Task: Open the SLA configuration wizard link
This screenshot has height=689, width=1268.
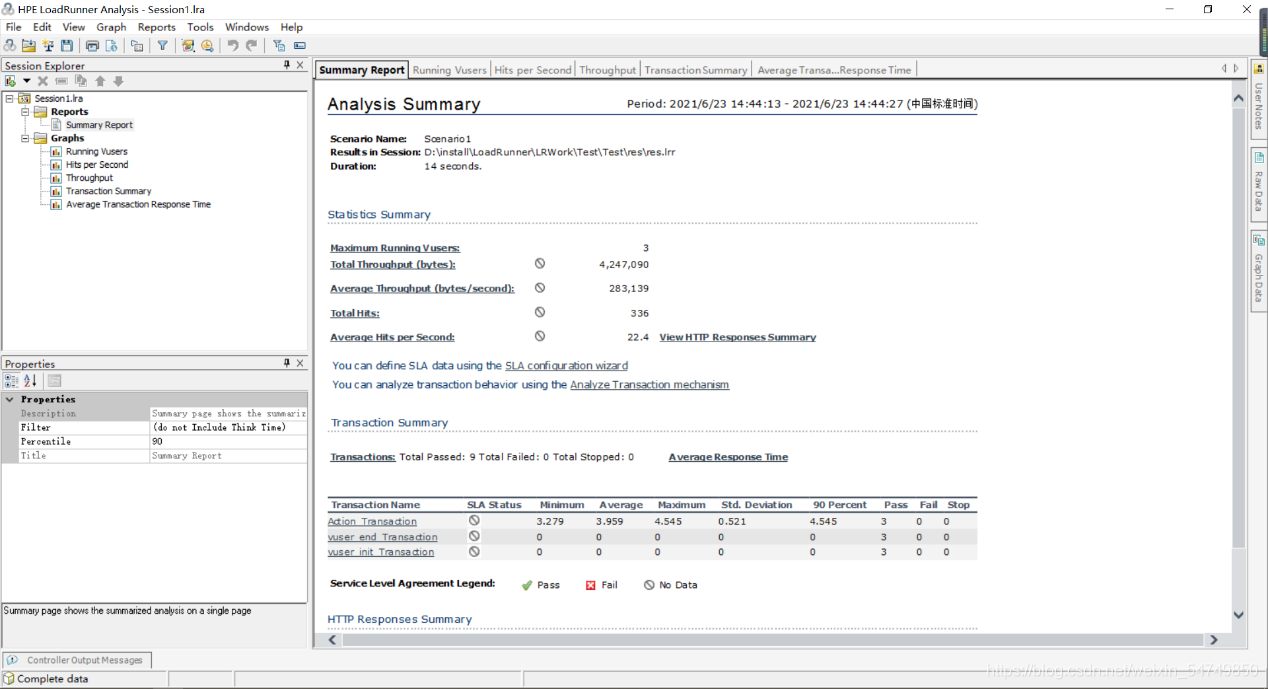Action: point(566,366)
